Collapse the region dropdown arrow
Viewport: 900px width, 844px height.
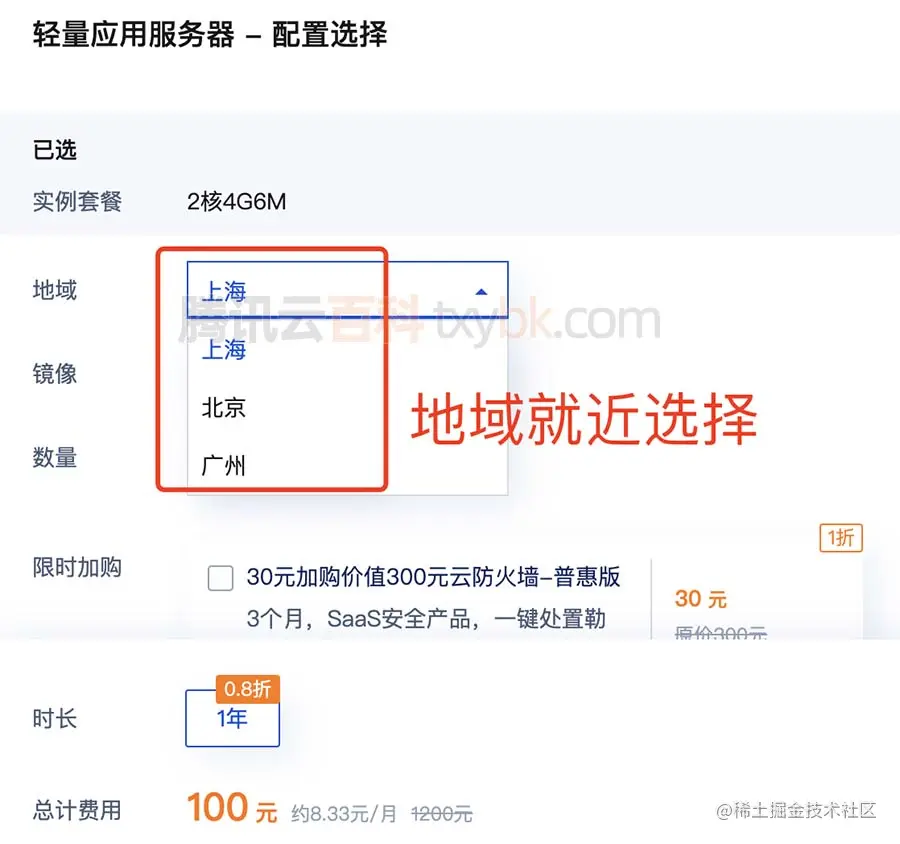click(x=481, y=291)
